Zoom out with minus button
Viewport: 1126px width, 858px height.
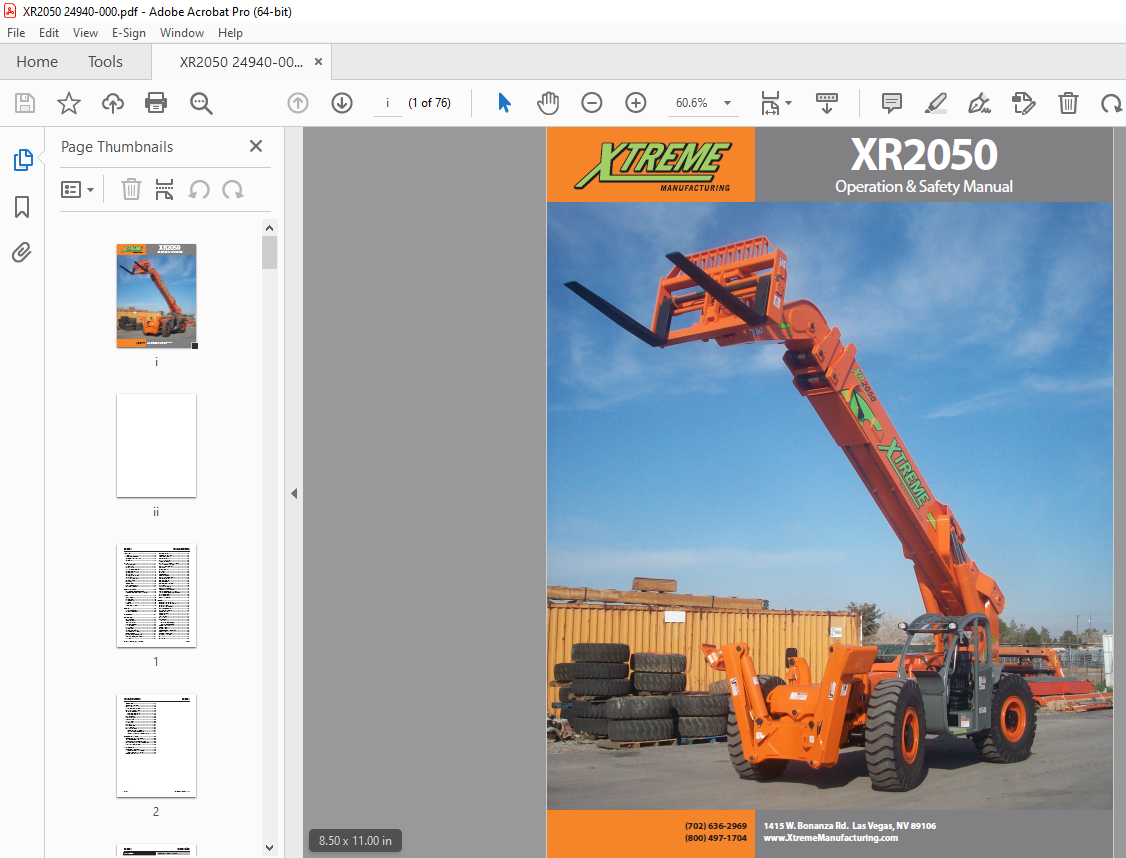coord(592,103)
